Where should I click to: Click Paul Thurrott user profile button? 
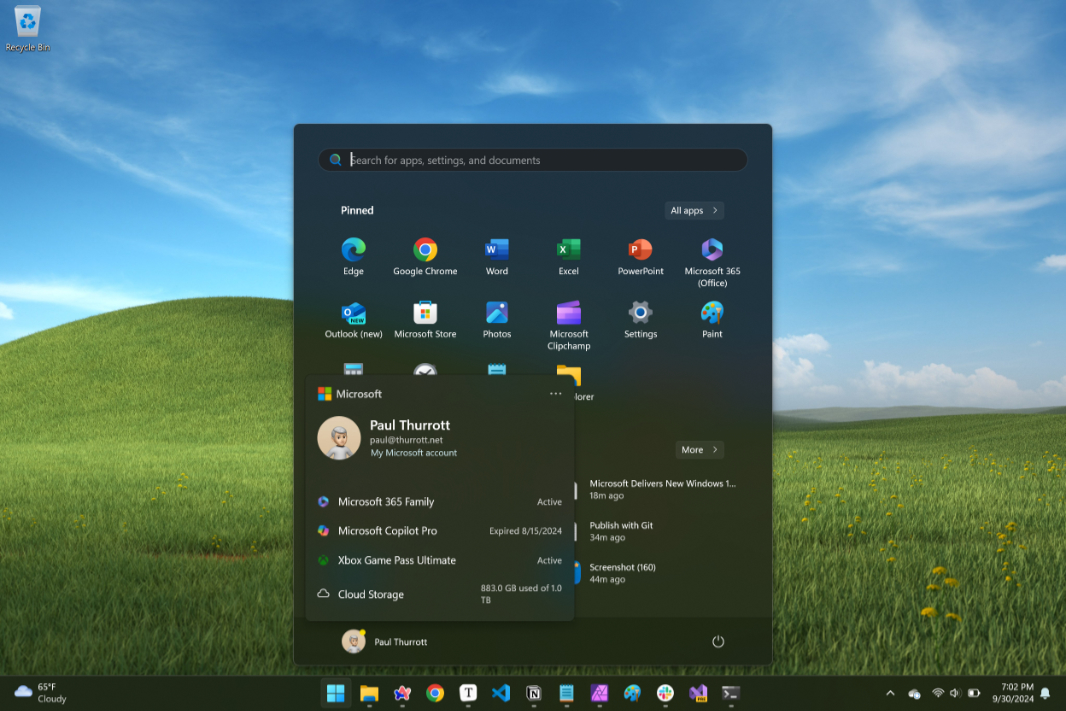(385, 642)
